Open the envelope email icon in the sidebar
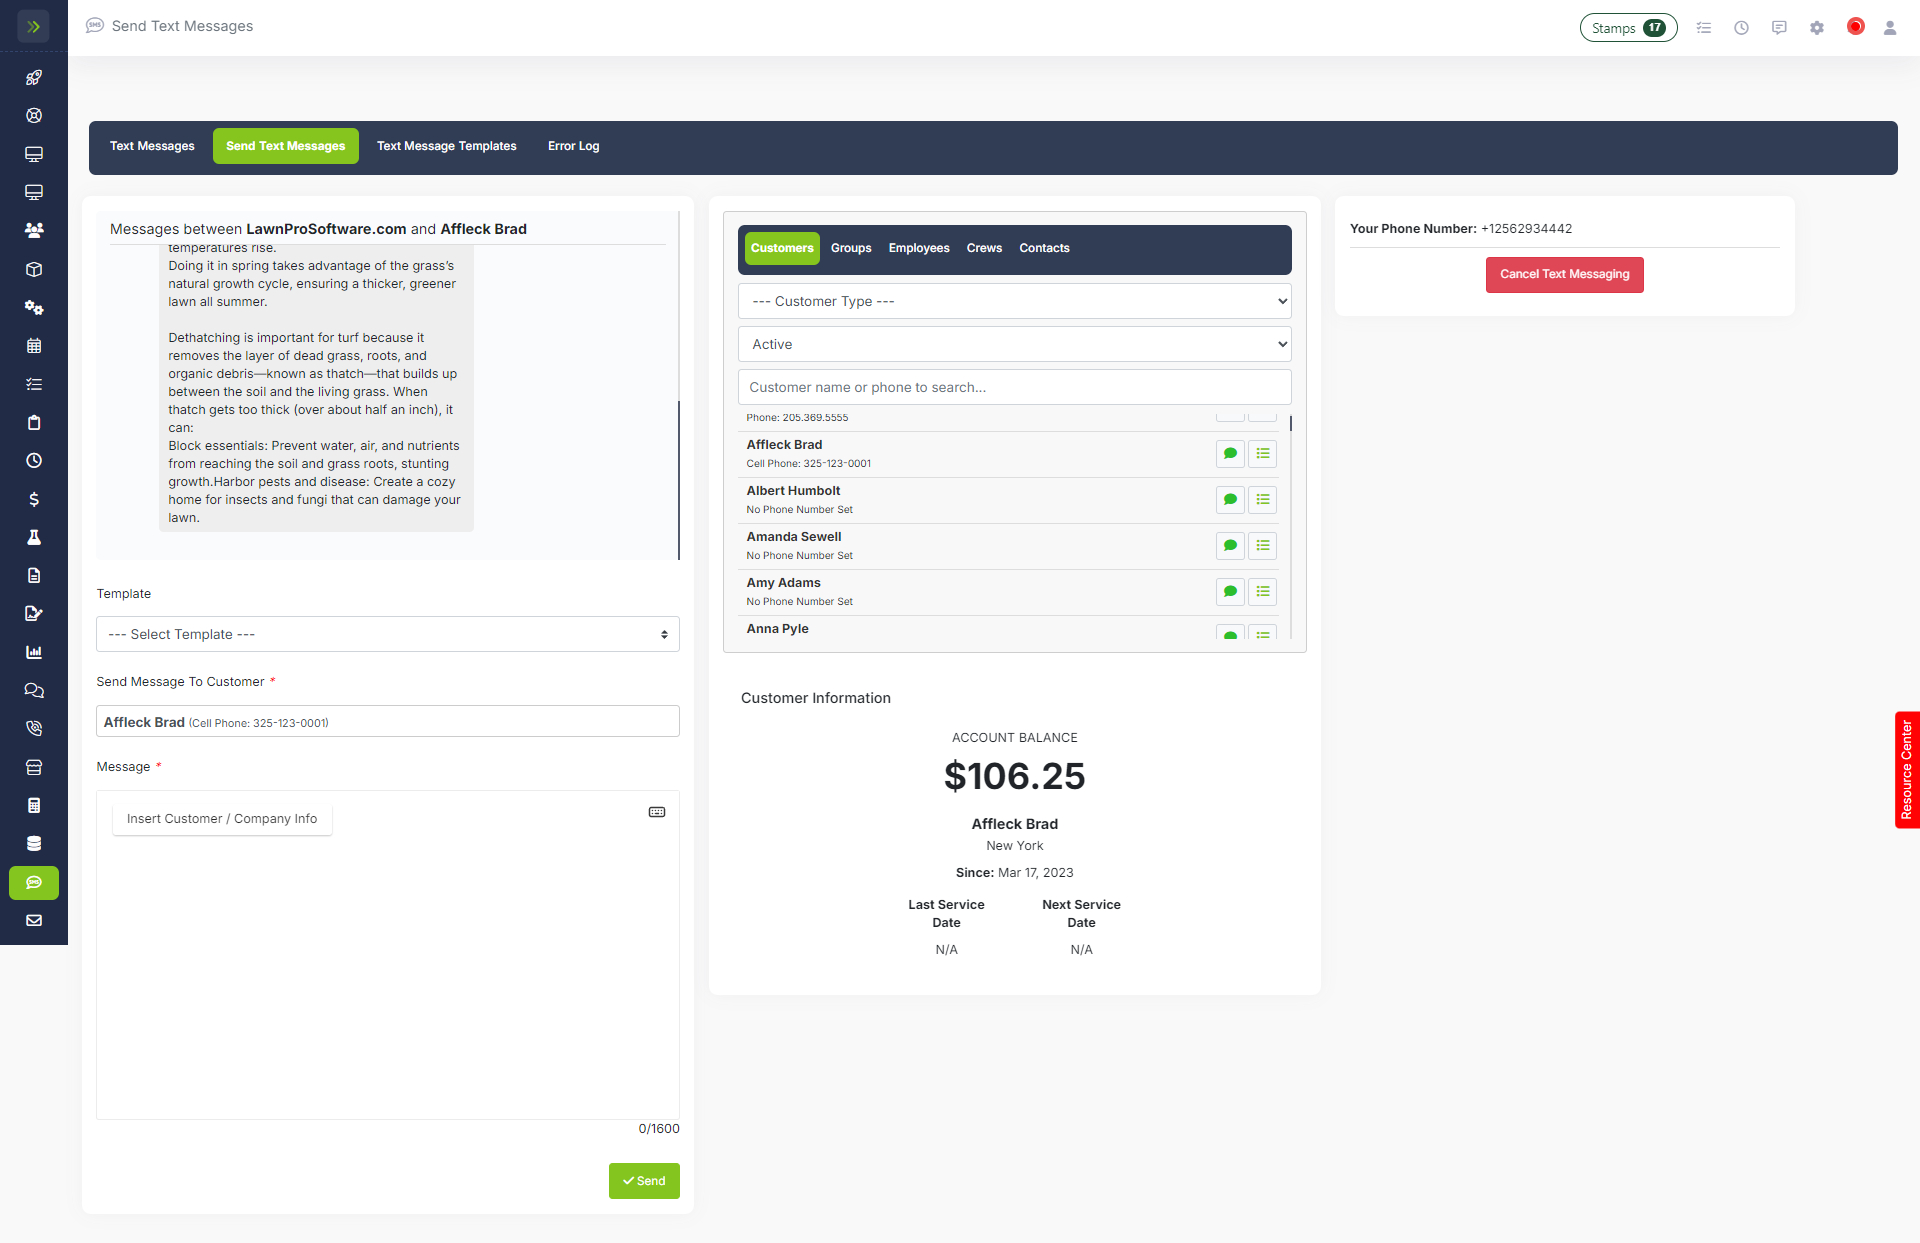The height and width of the screenshot is (1243, 1920). tap(34, 920)
